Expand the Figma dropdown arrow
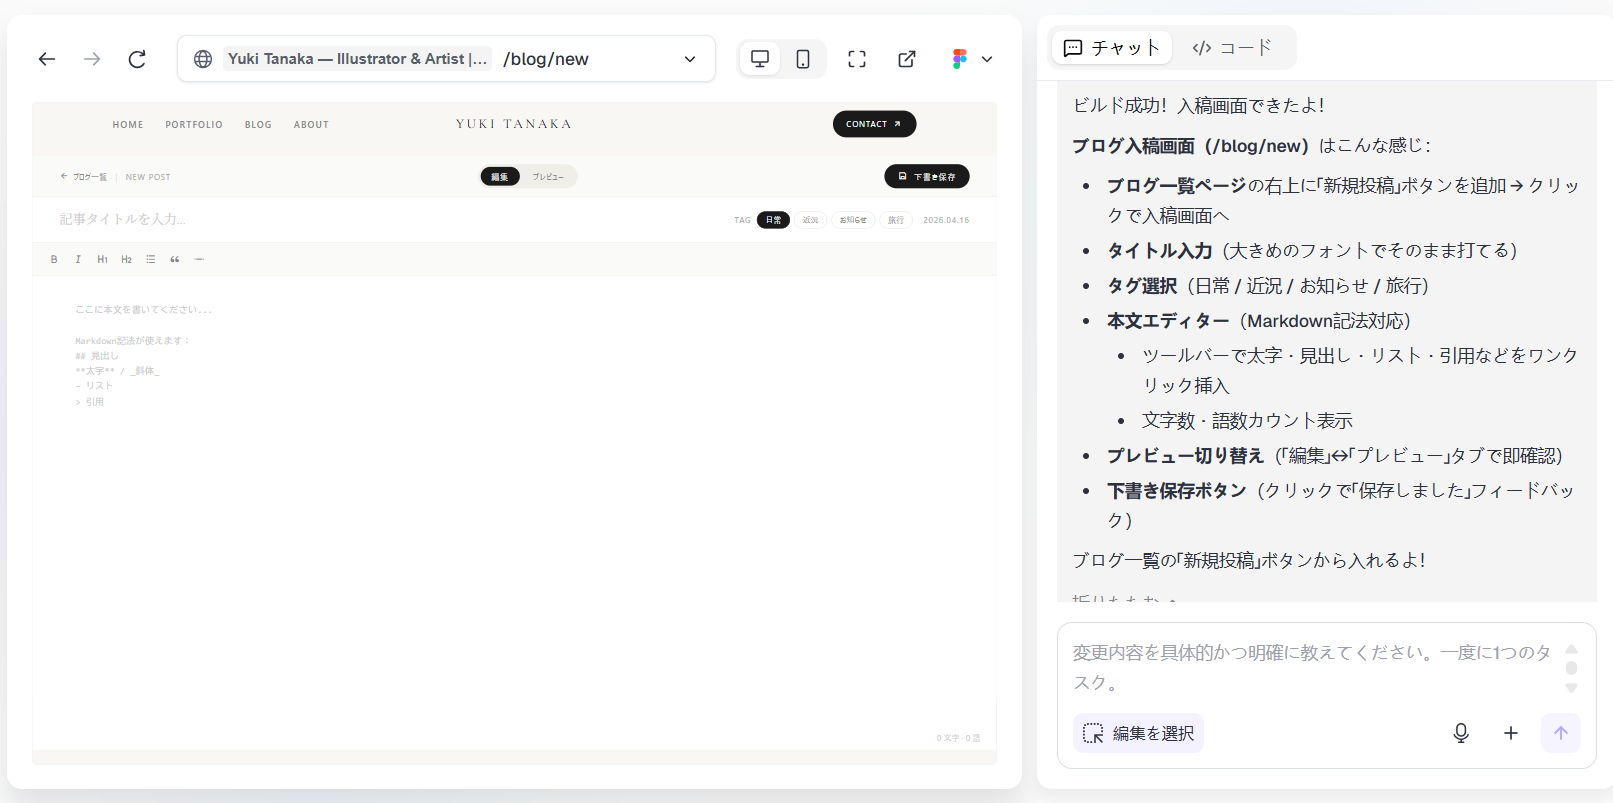 pyautogui.click(x=987, y=59)
